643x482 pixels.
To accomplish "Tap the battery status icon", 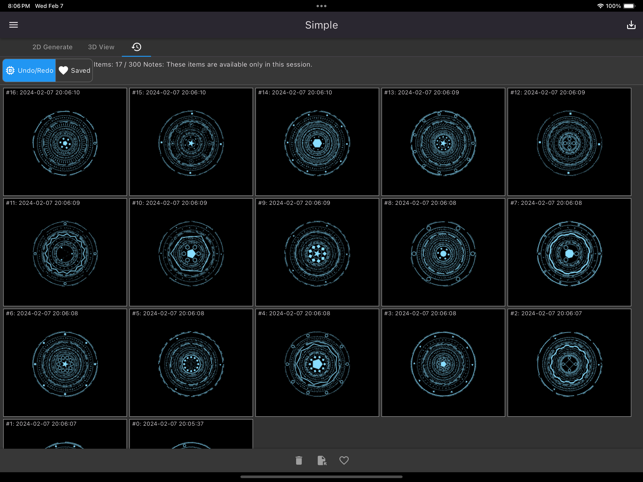I will [x=629, y=6].
